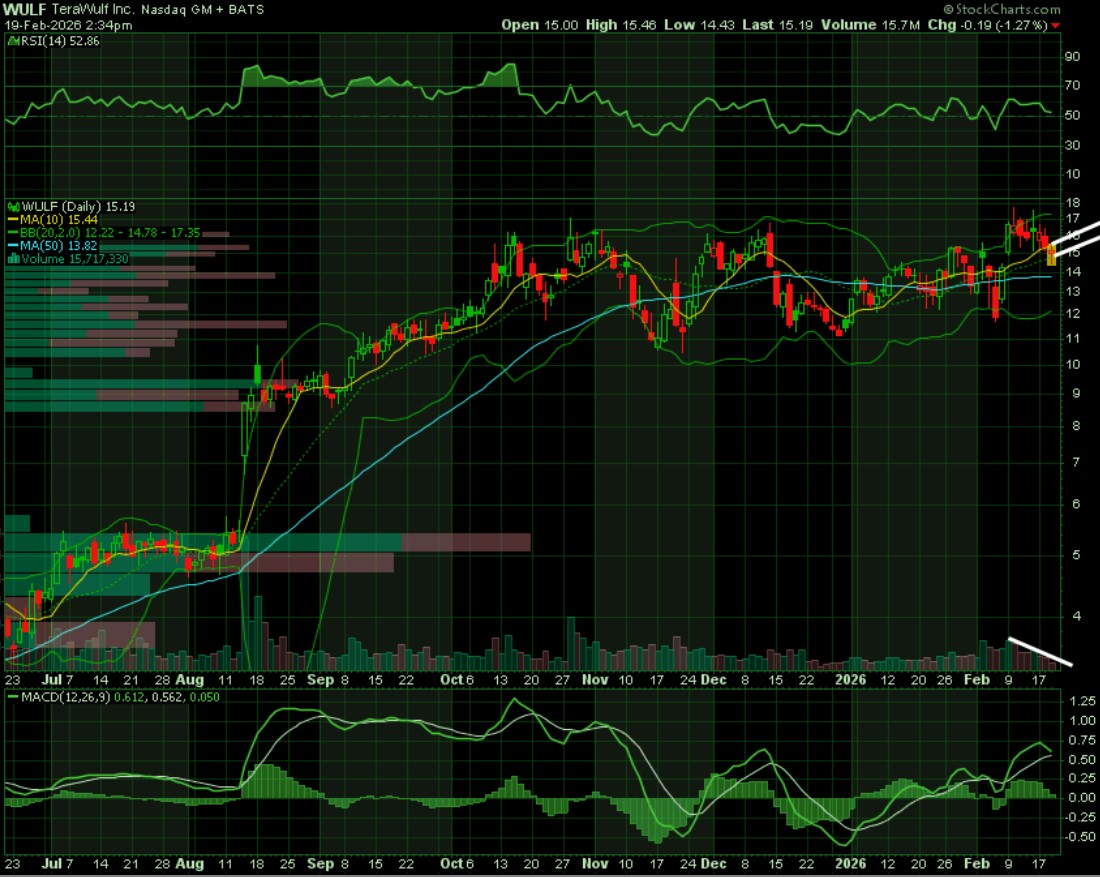Image resolution: width=1100 pixels, height=877 pixels.
Task: Click the RSI axis level 30
Action: [1072, 145]
